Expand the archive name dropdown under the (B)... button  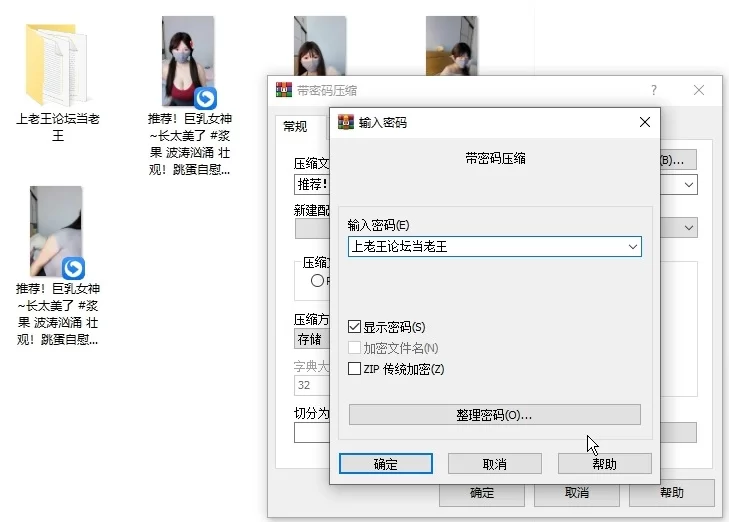(689, 185)
